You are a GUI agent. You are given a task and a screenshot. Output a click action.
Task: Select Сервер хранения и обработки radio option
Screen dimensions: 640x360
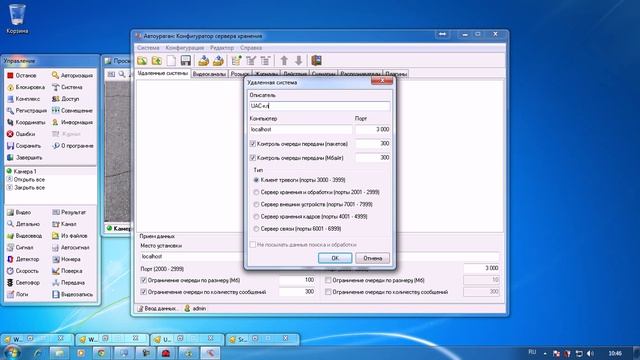pos(256,192)
